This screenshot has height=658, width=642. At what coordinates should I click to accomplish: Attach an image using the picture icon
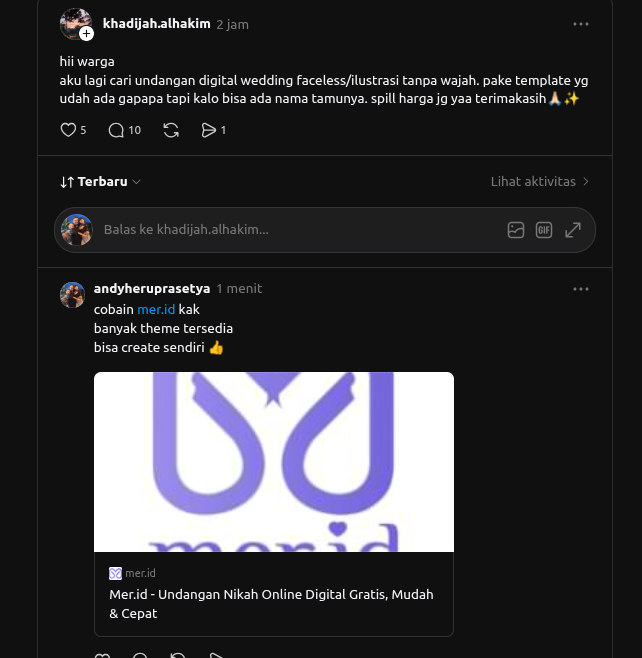(x=516, y=230)
